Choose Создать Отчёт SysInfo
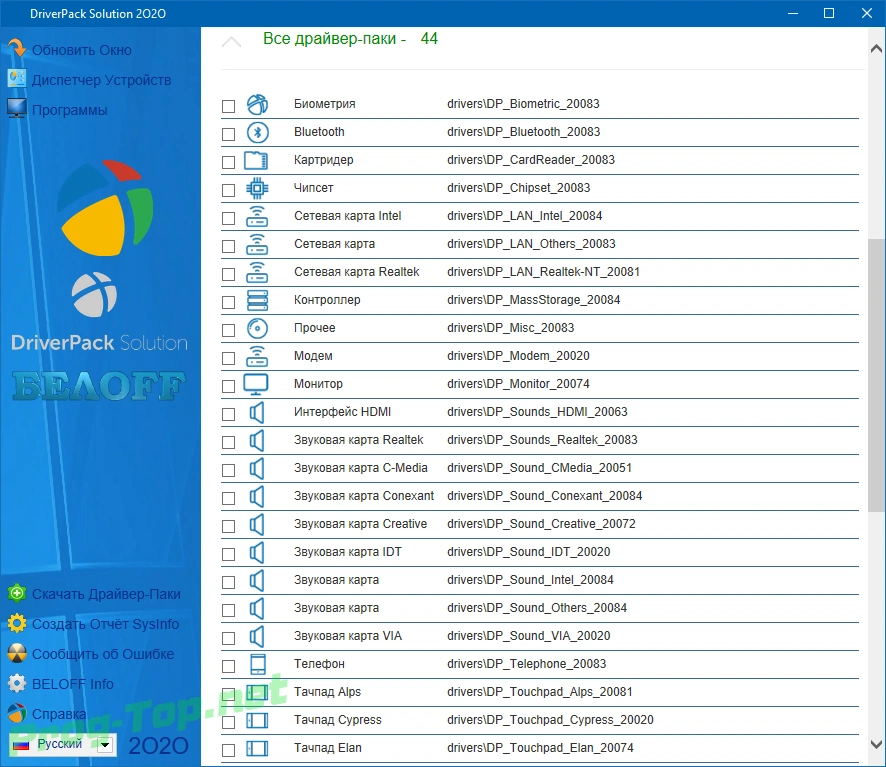Image resolution: width=886 pixels, height=767 pixels. point(106,624)
